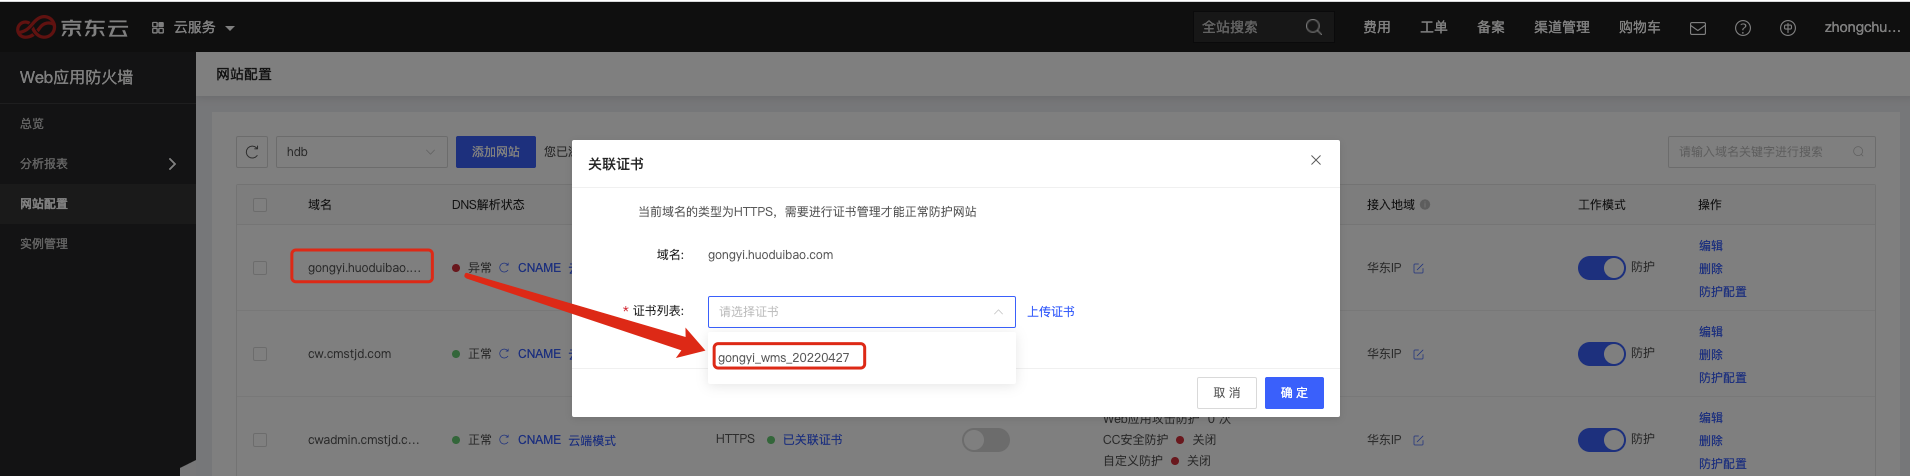Click 已关联证书 link in cwadmin row
The width and height of the screenshot is (1910, 476).
click(812, 440)
